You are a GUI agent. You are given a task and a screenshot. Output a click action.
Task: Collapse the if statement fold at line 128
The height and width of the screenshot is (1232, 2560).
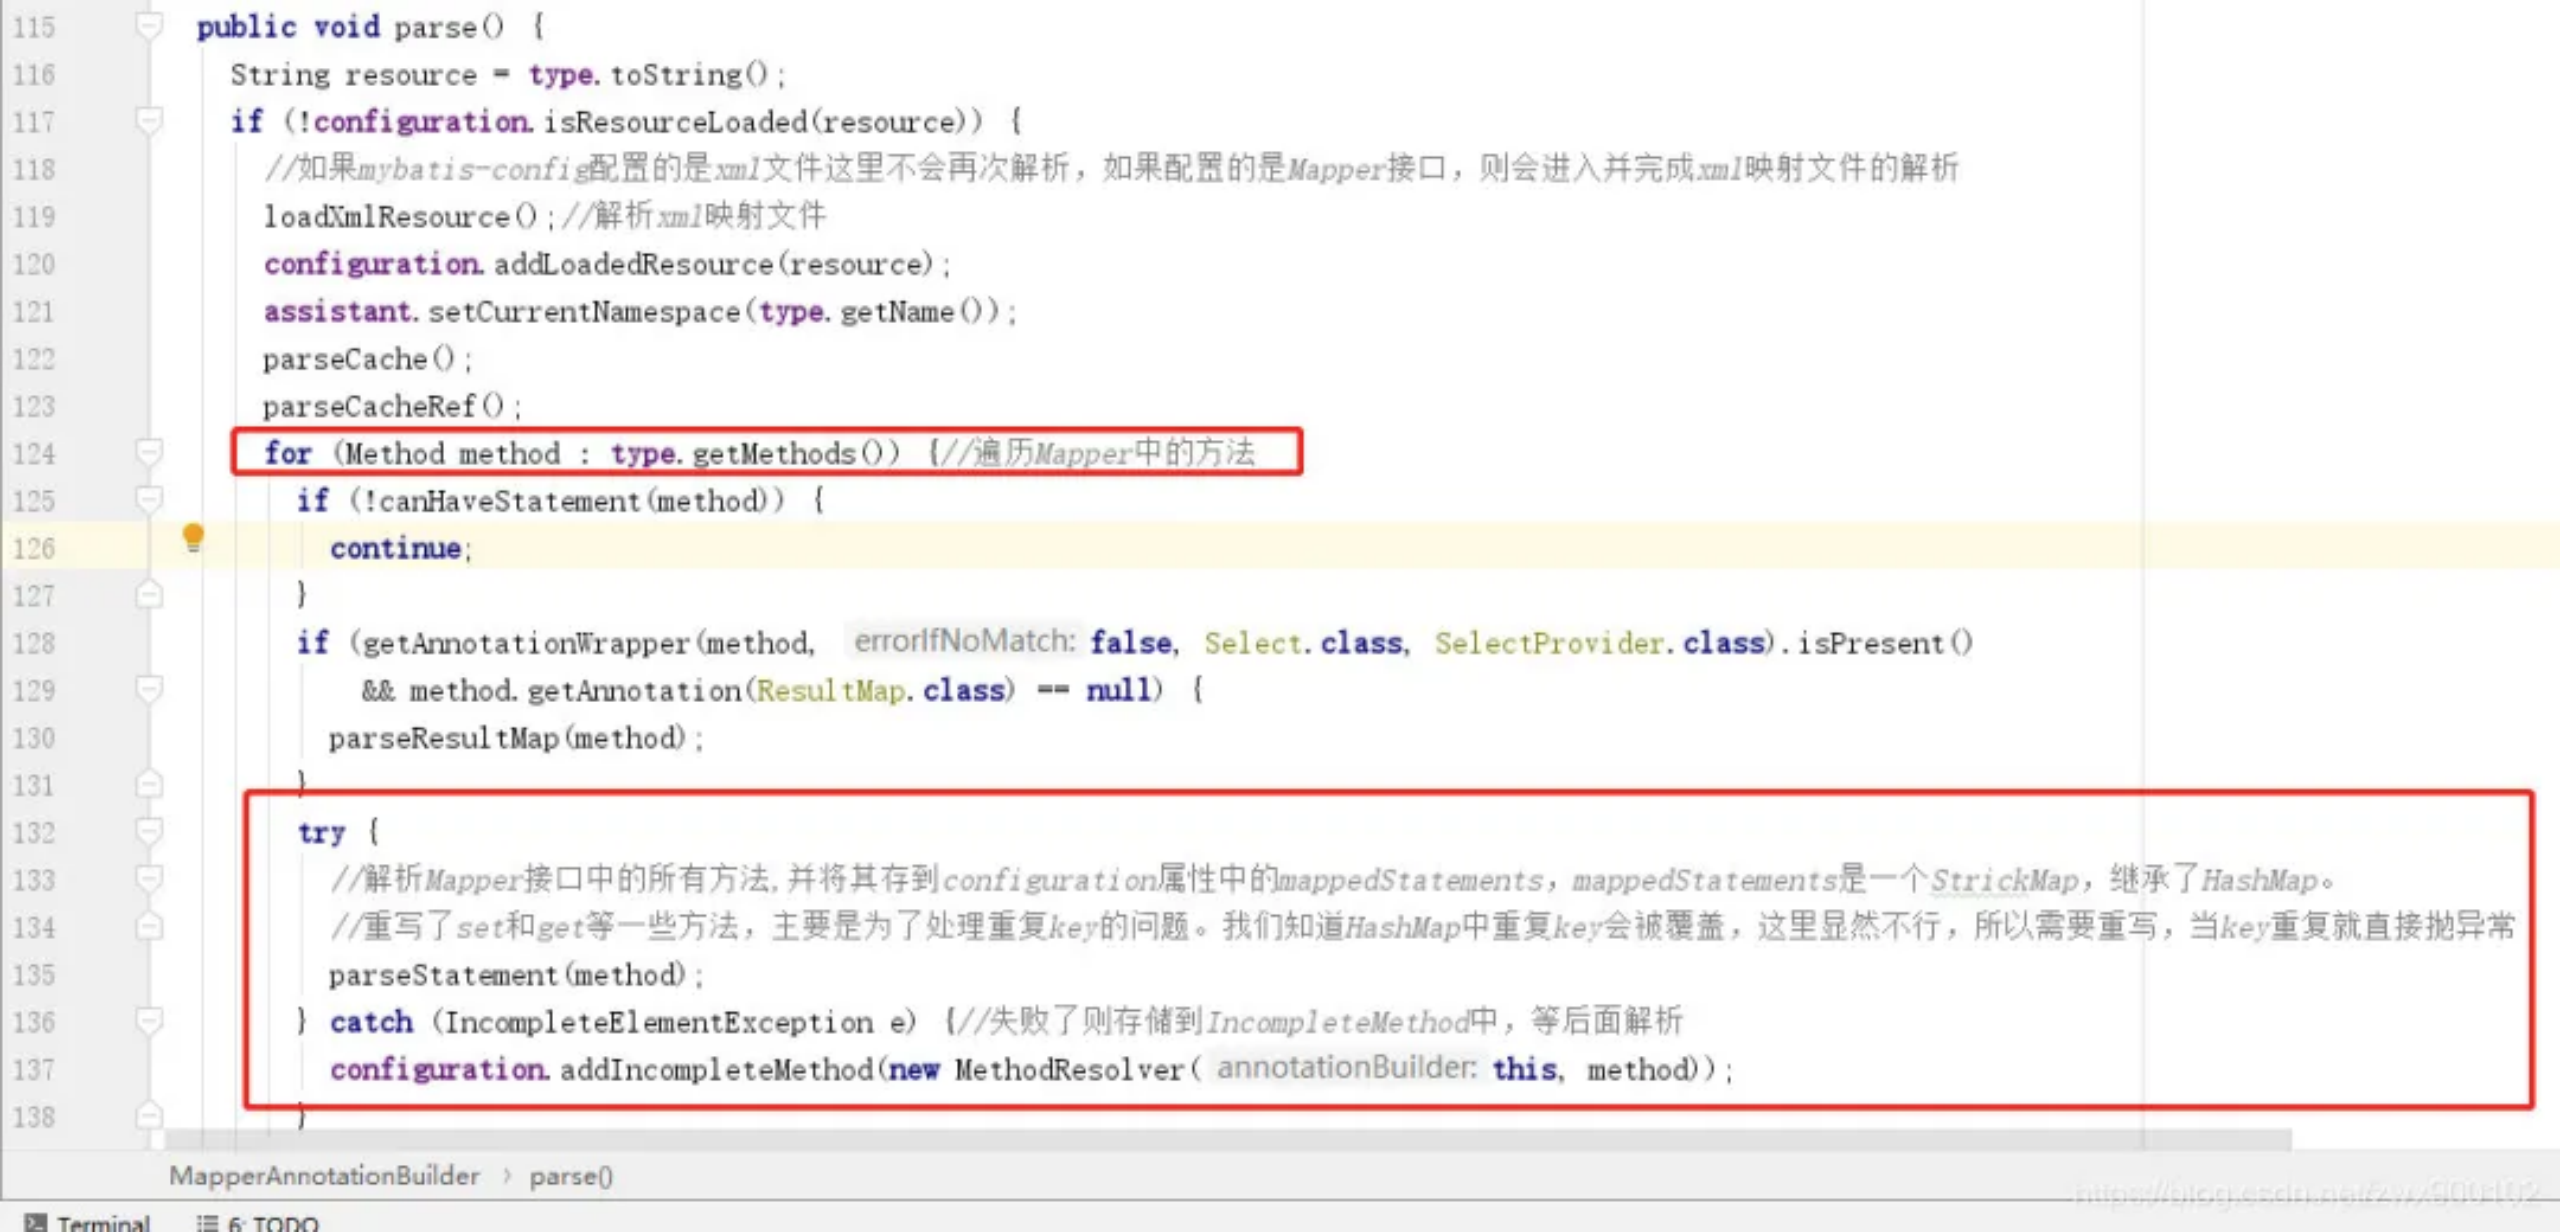pyautogui.click(x=148, y=689)
